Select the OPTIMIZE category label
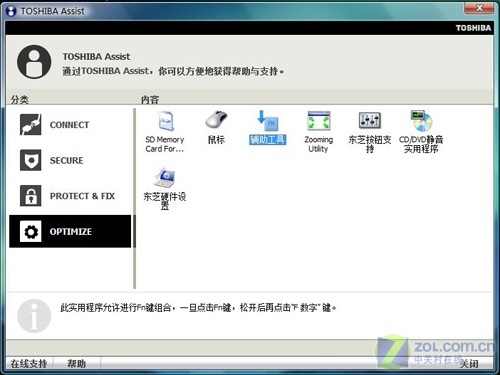 coord(71,231)
